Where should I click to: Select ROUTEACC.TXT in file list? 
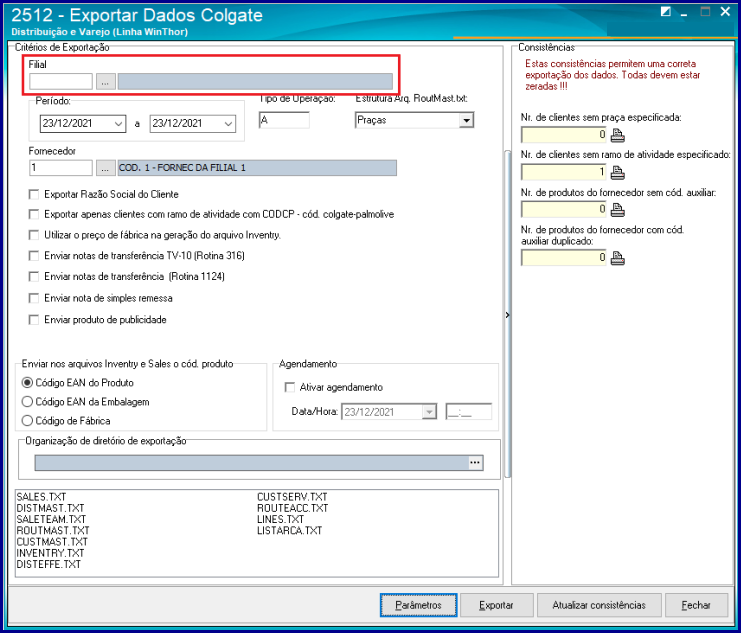[x=293, y=508]
